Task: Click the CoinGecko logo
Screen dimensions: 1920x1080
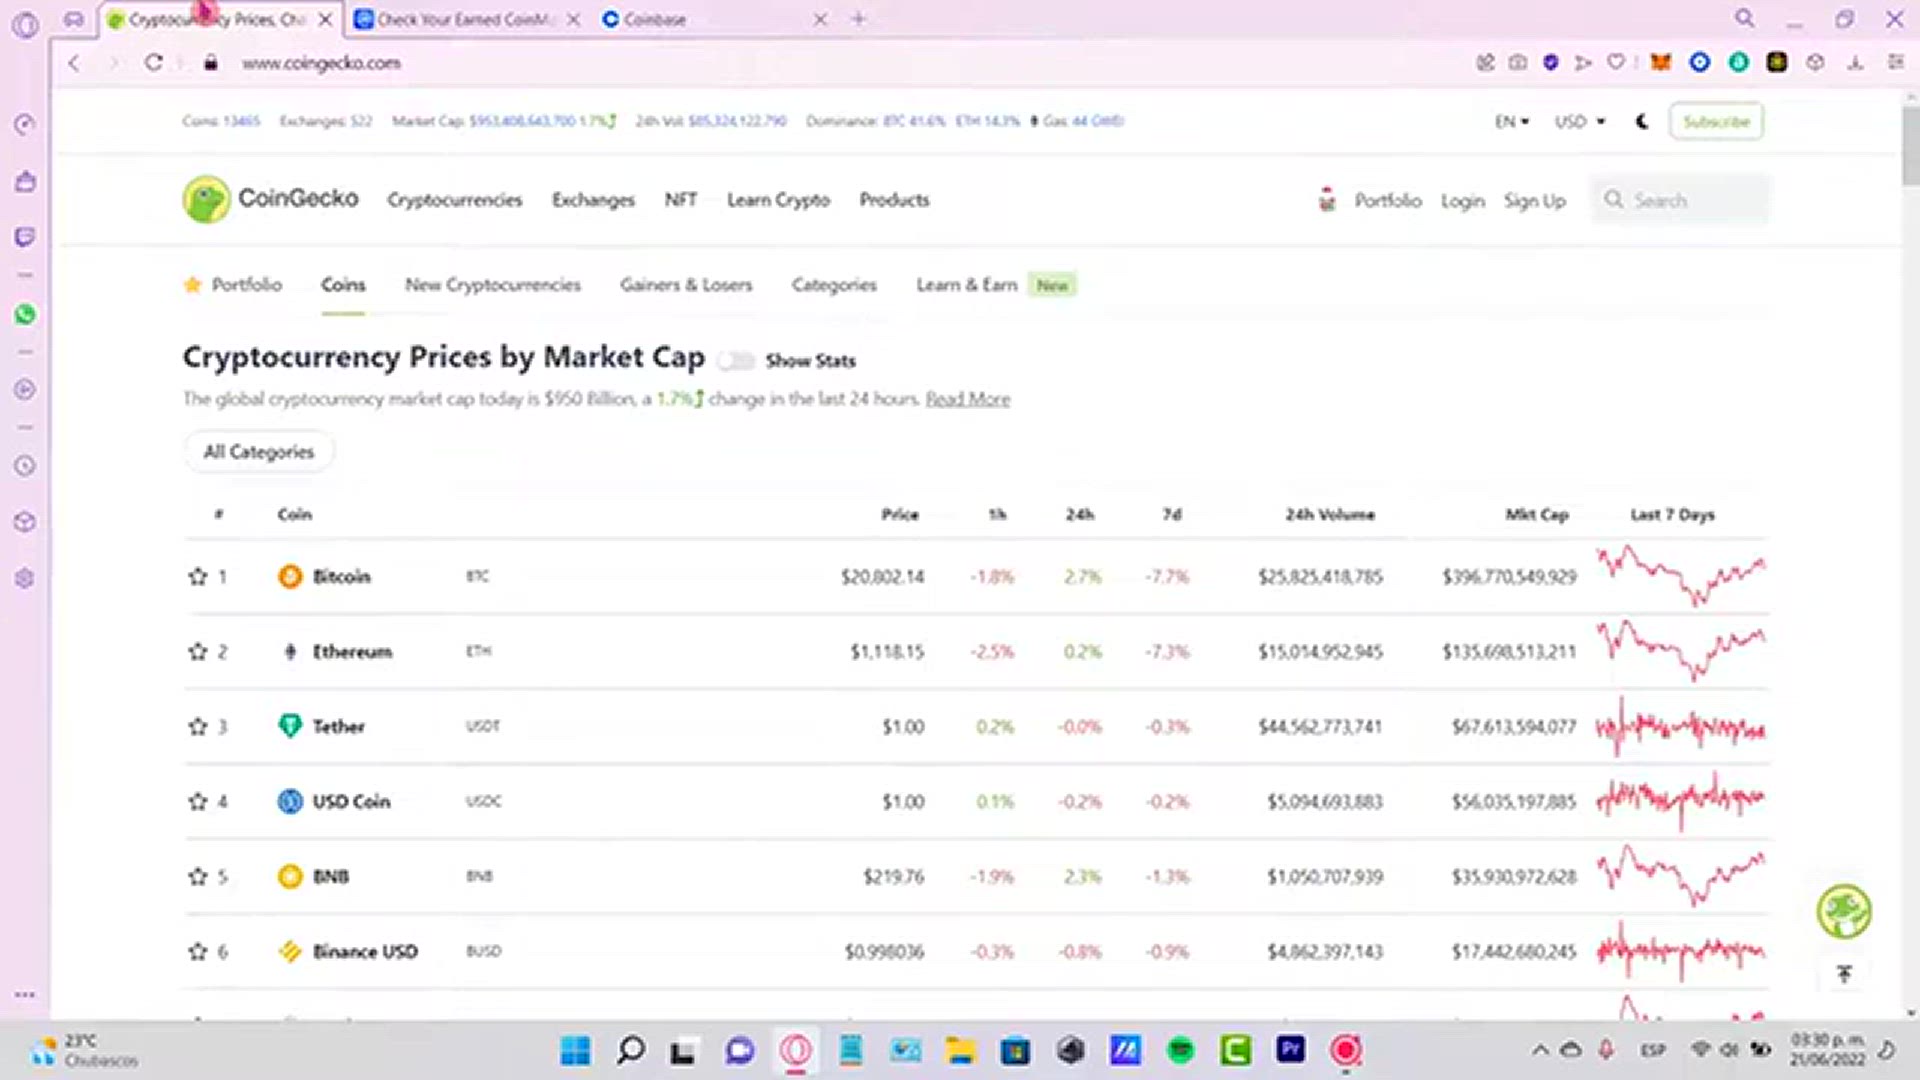Action: pos(270,199)
